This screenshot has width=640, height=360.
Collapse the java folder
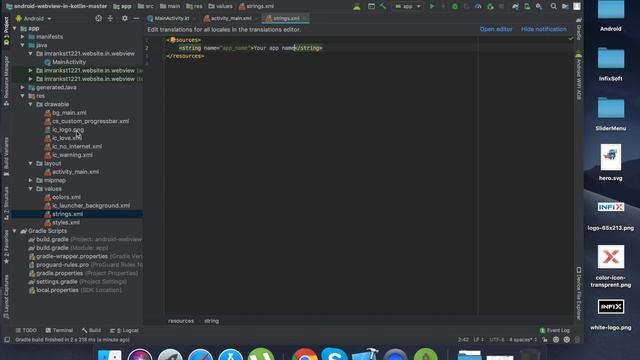[x=22, y=45]
